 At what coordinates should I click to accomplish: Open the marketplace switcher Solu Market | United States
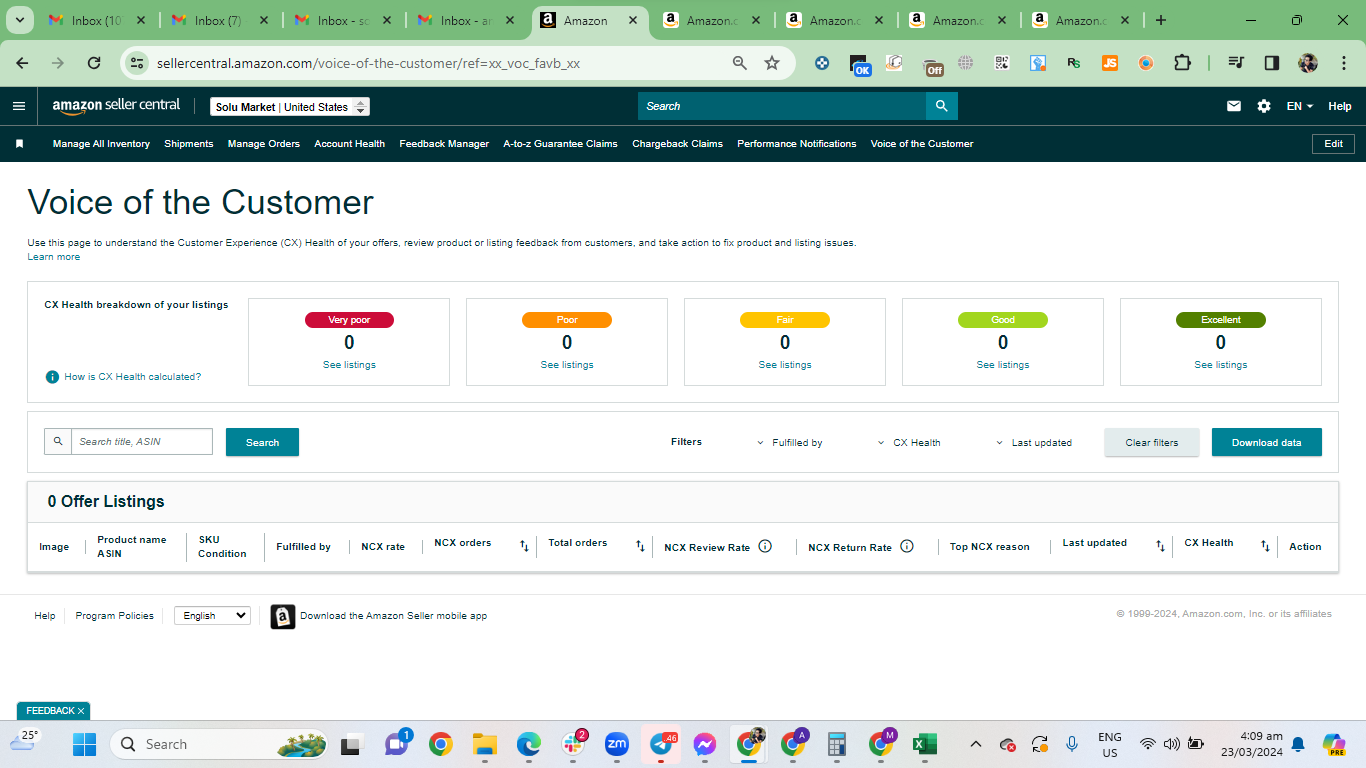tap(290, 107)
